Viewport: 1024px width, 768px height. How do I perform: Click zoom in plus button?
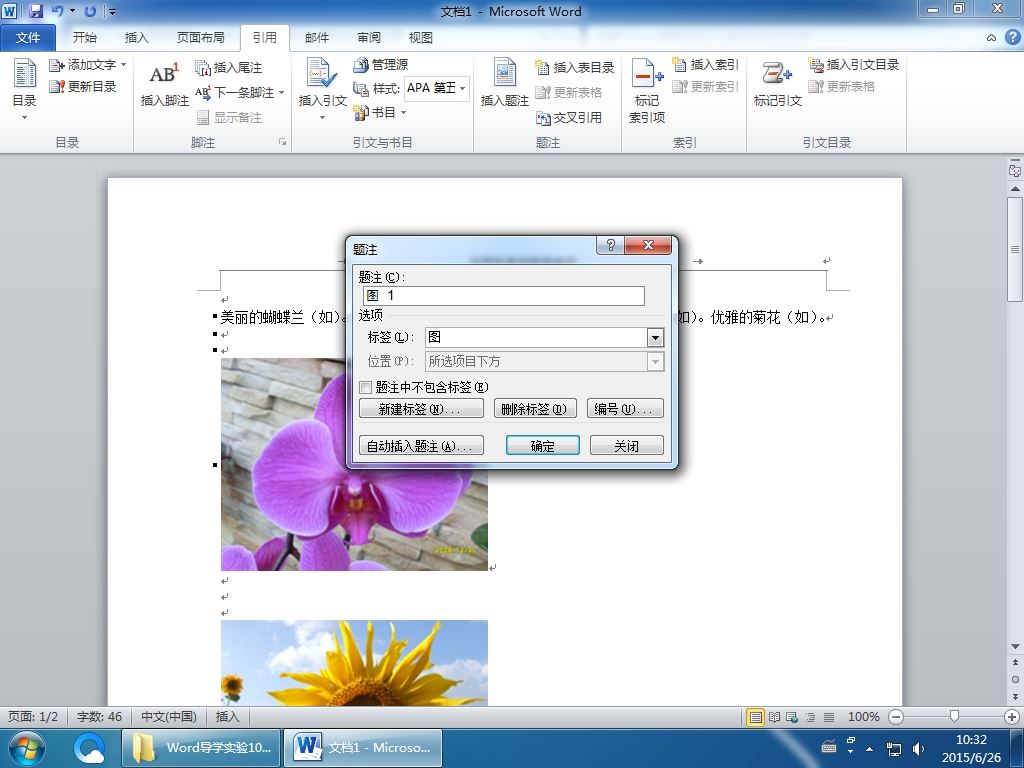point(1012,717)
